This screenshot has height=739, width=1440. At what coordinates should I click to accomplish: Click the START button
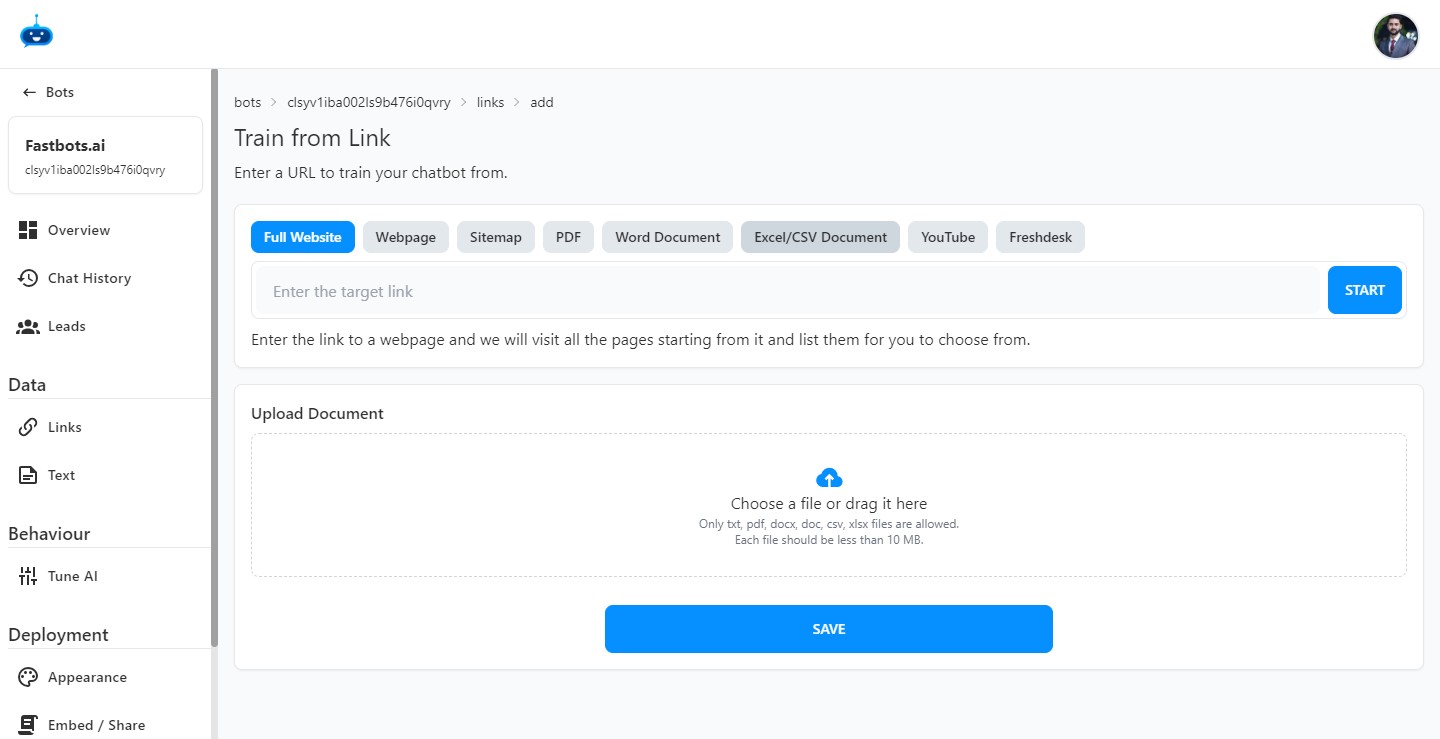(x=1365, y=290)
